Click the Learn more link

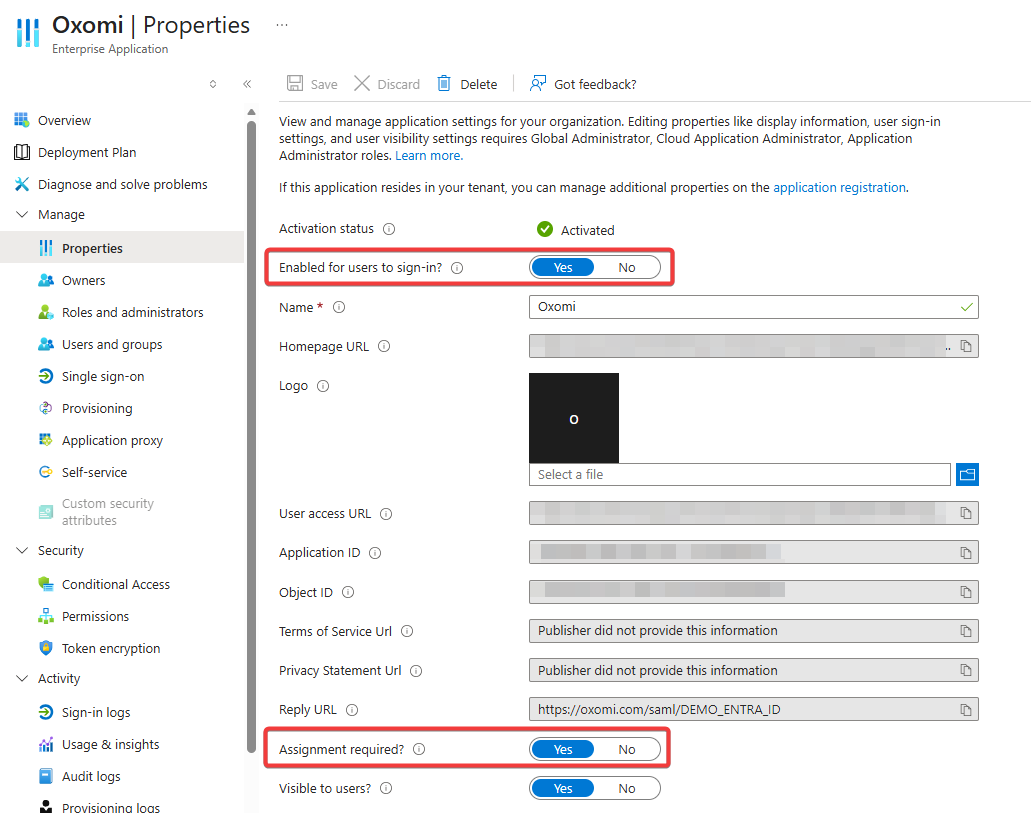(x=428, y=156)
